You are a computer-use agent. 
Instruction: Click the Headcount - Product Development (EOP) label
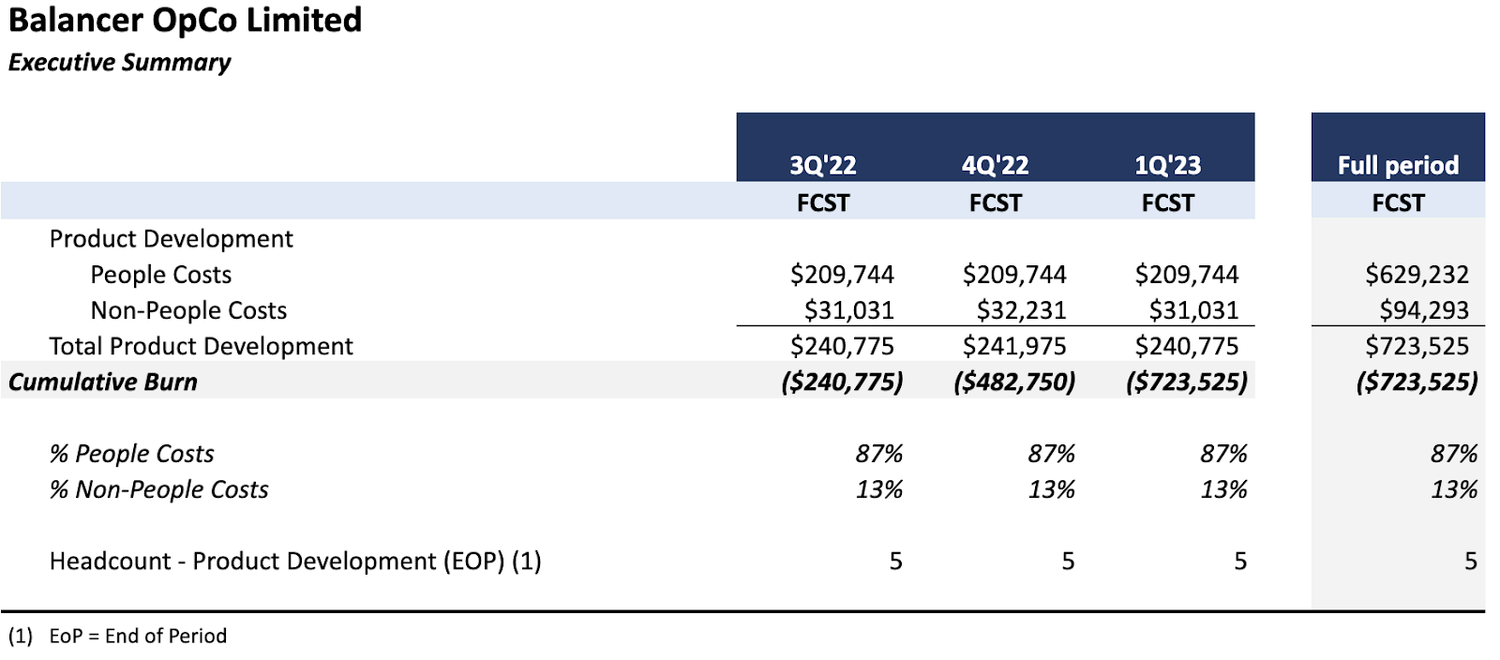(295, 561)
